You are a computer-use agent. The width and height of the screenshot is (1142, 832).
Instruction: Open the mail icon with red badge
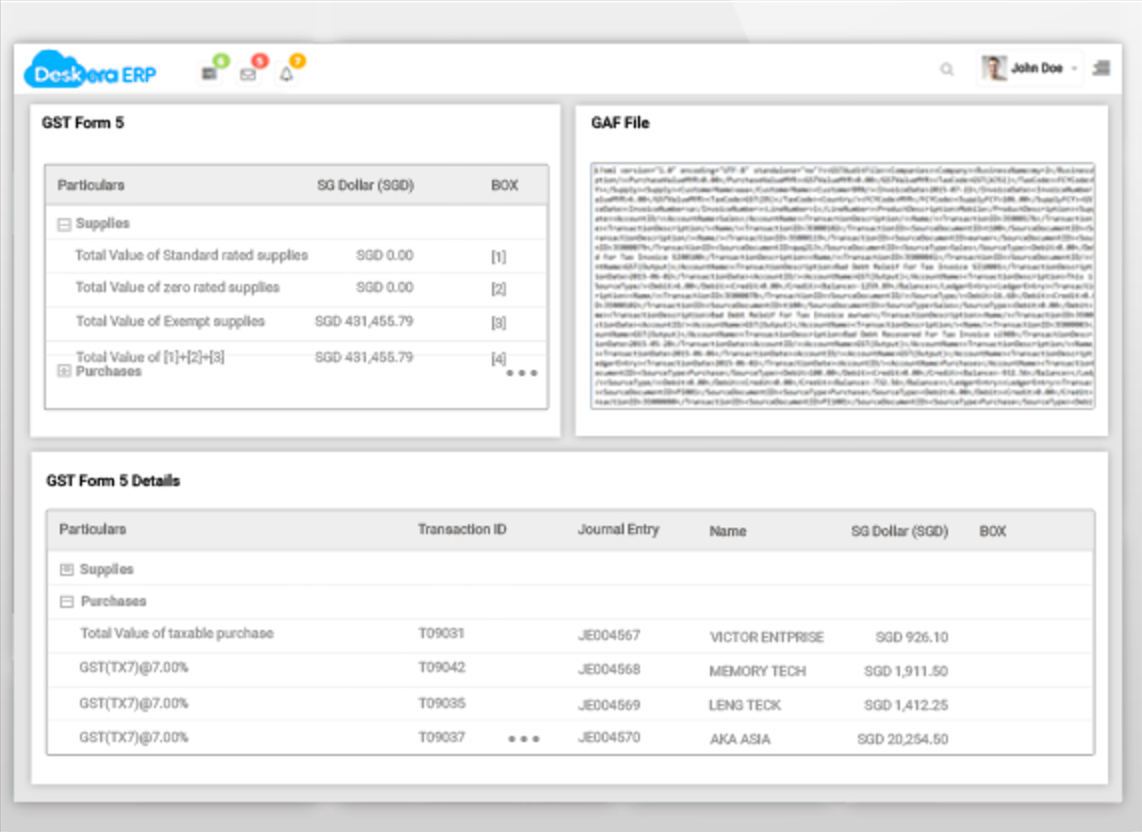point(248,74)
